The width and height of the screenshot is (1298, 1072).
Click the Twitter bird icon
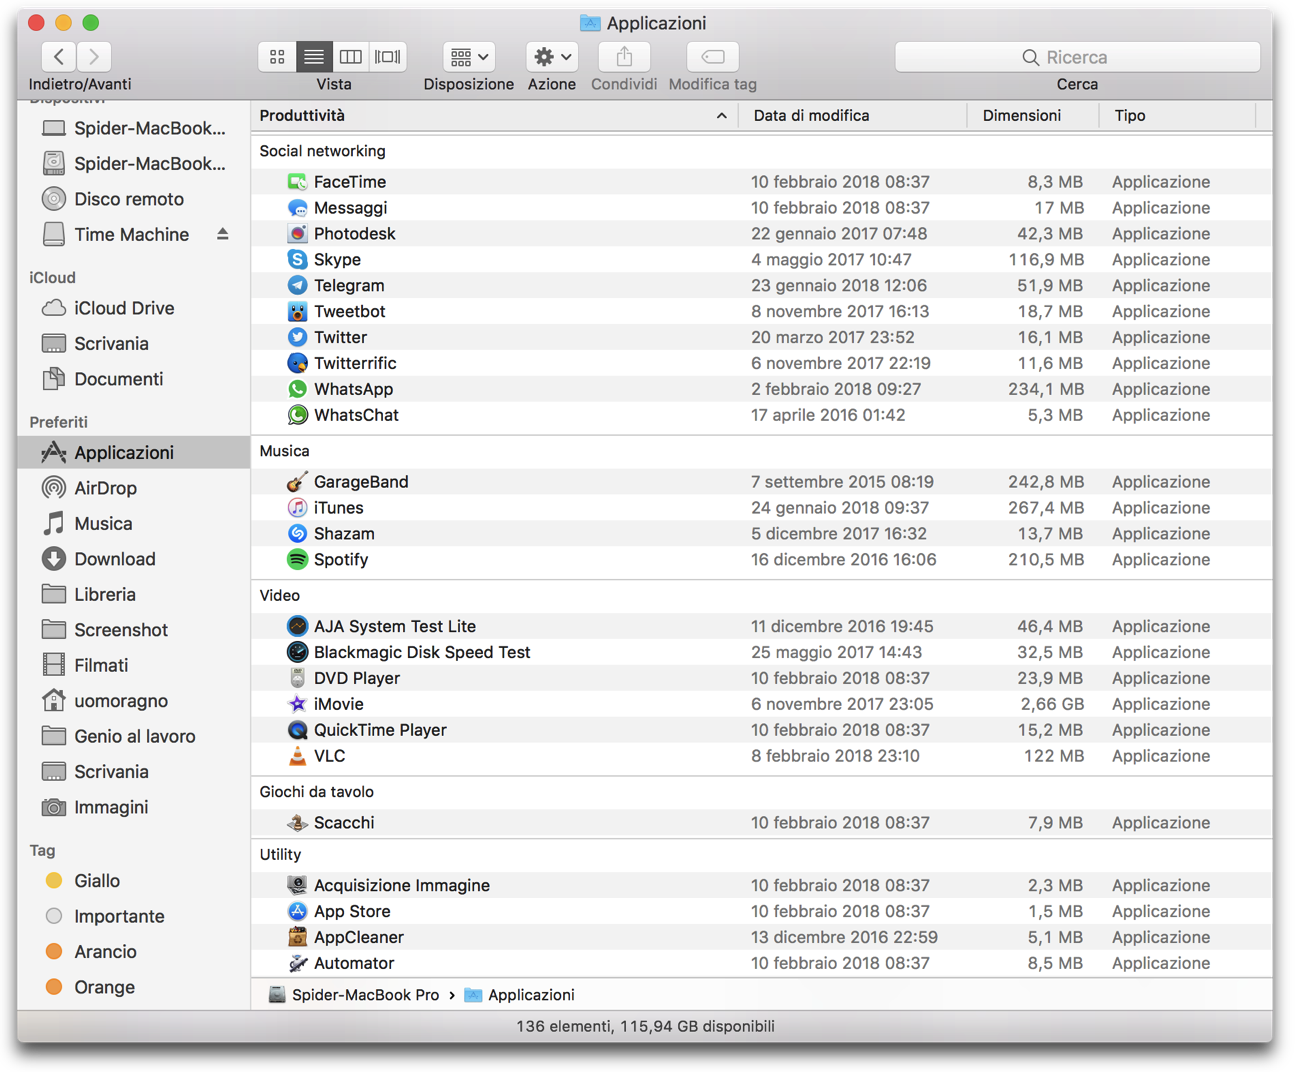click(297, 338)
